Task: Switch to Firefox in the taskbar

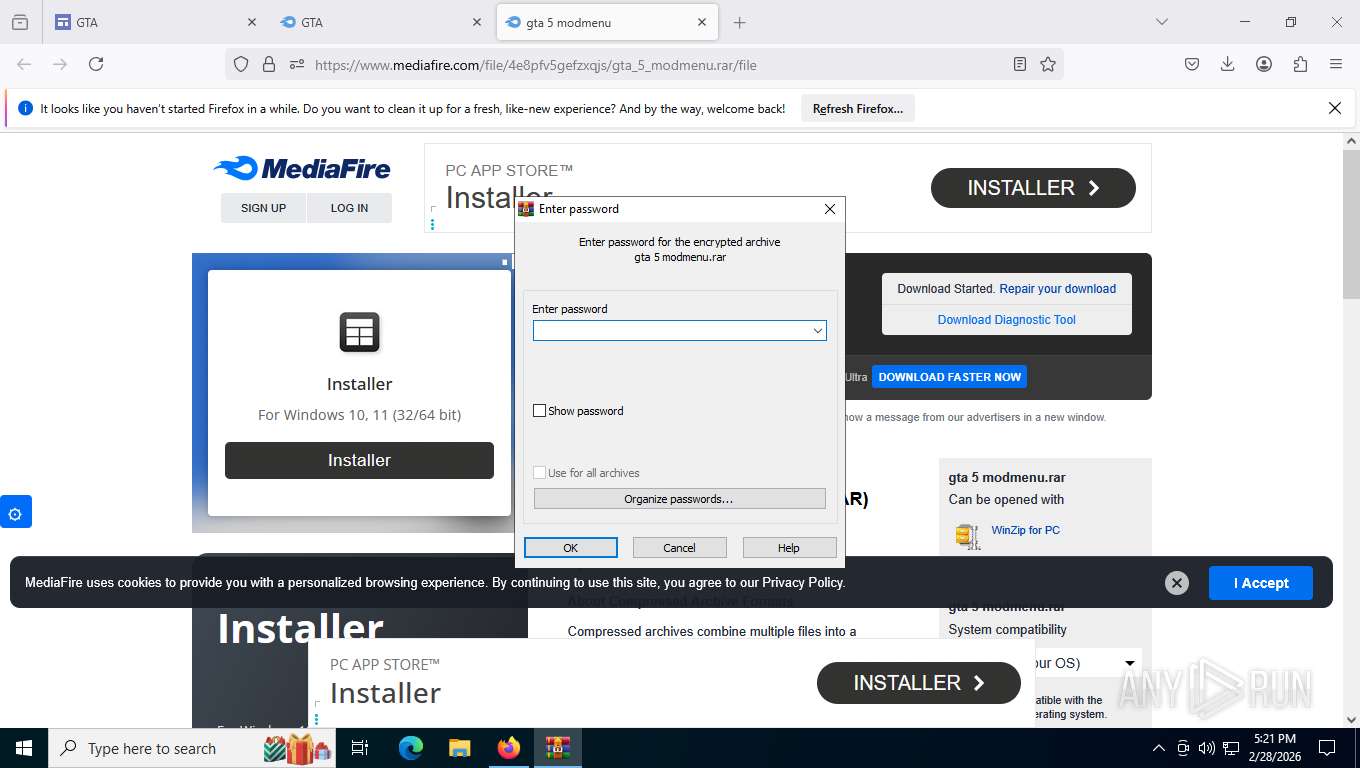Action: [509, 748]
